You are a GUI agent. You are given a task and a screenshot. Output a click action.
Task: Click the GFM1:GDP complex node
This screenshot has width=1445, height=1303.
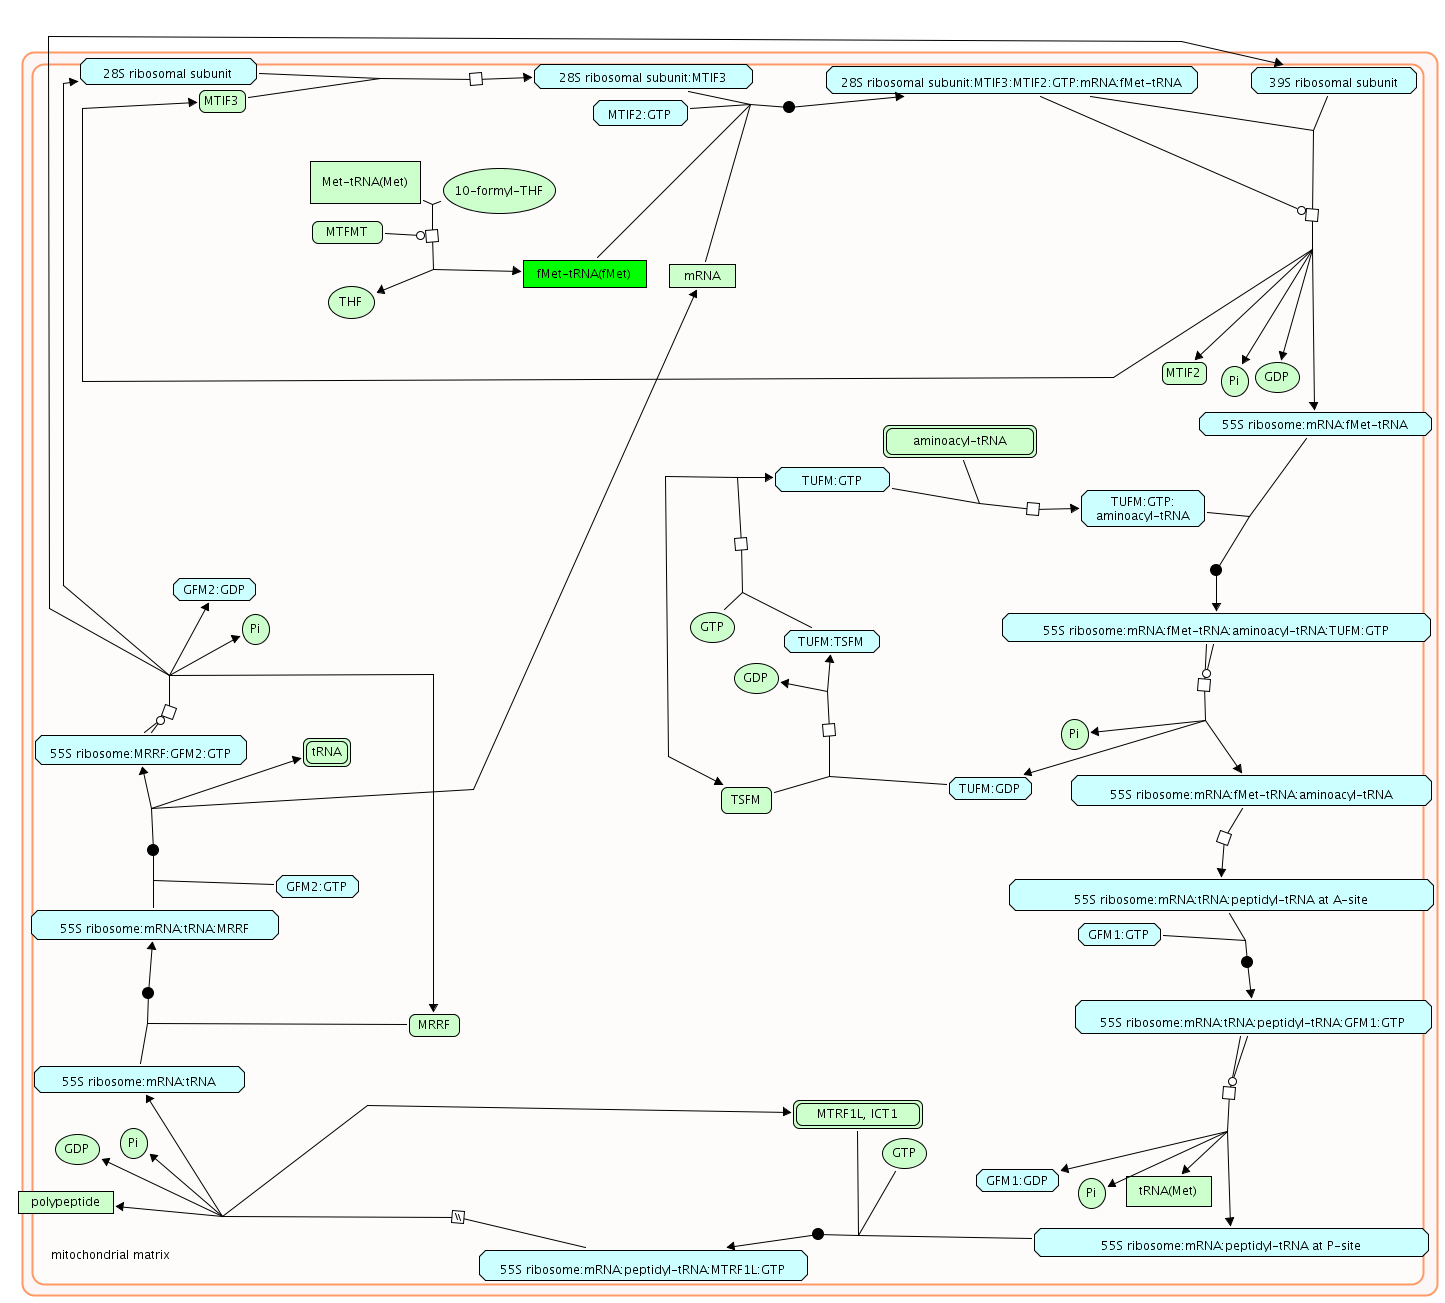(x=1016, y=1181)
